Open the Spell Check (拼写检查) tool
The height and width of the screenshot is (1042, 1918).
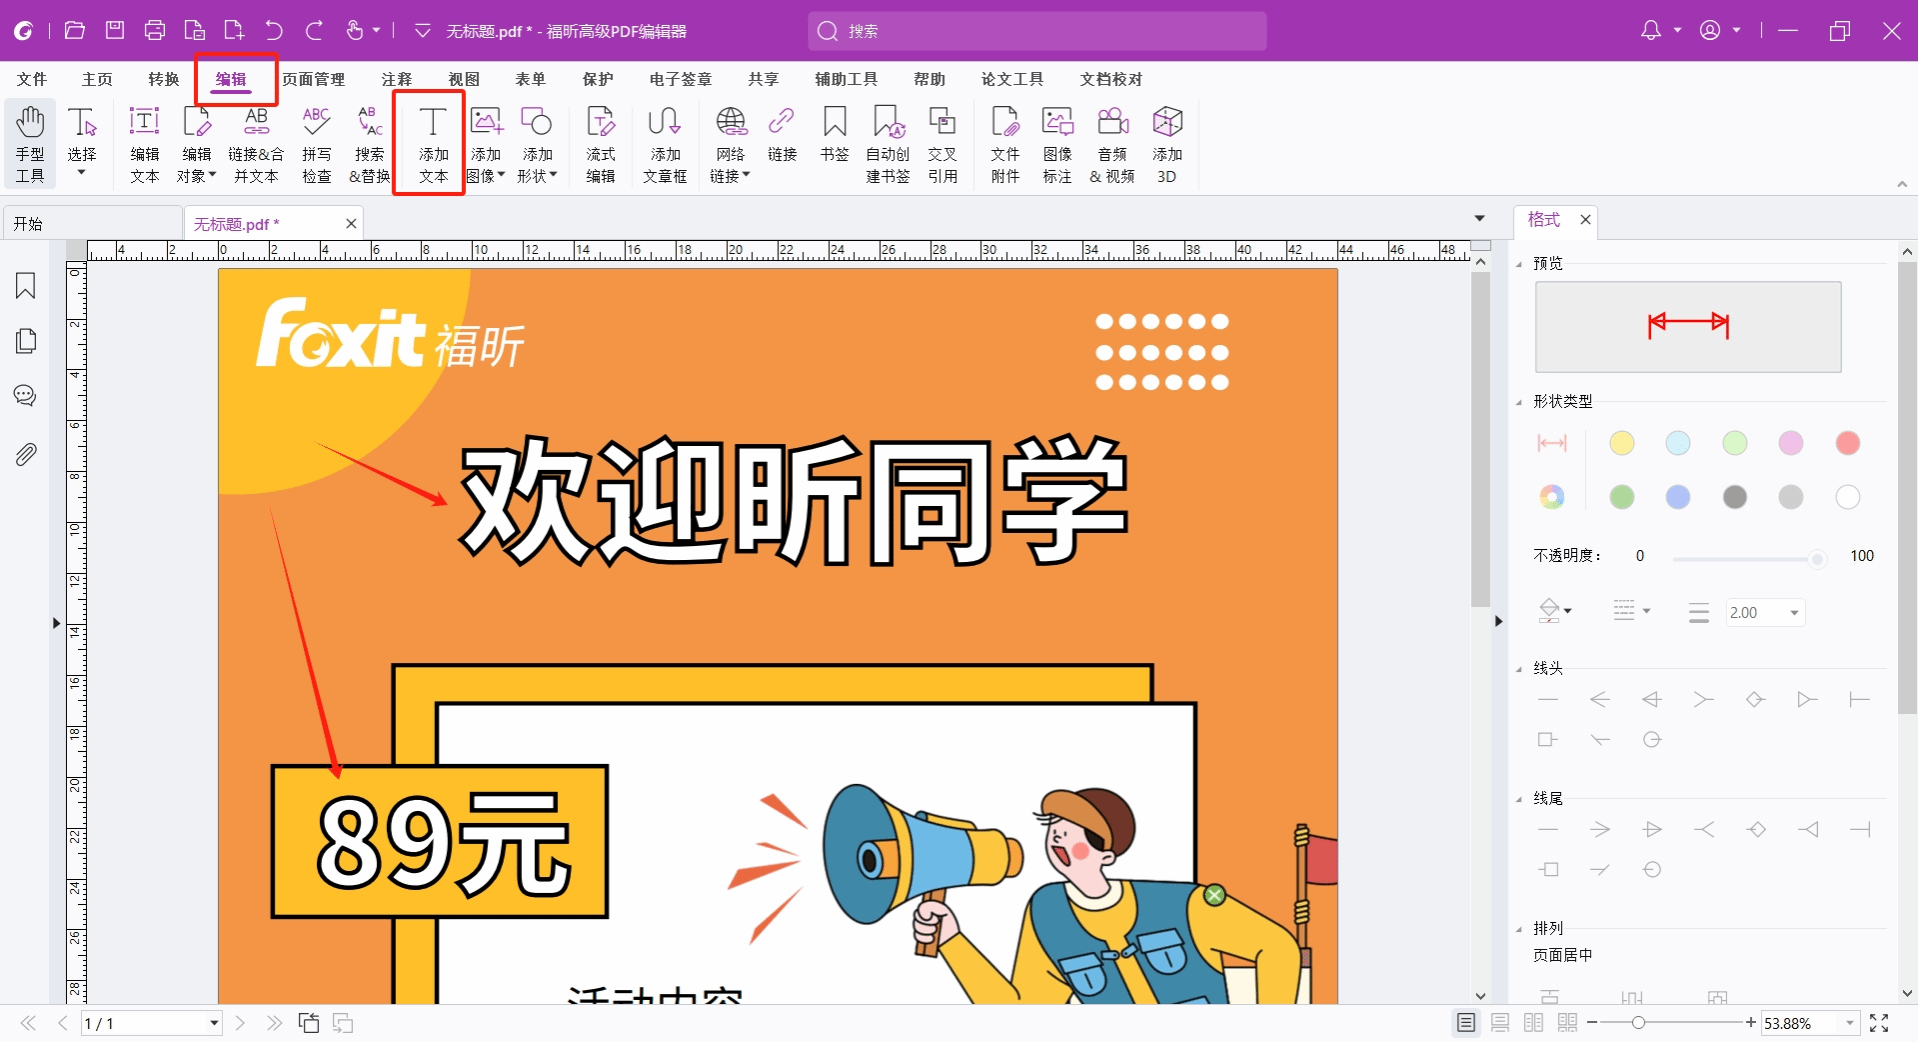tap(316, 143)
